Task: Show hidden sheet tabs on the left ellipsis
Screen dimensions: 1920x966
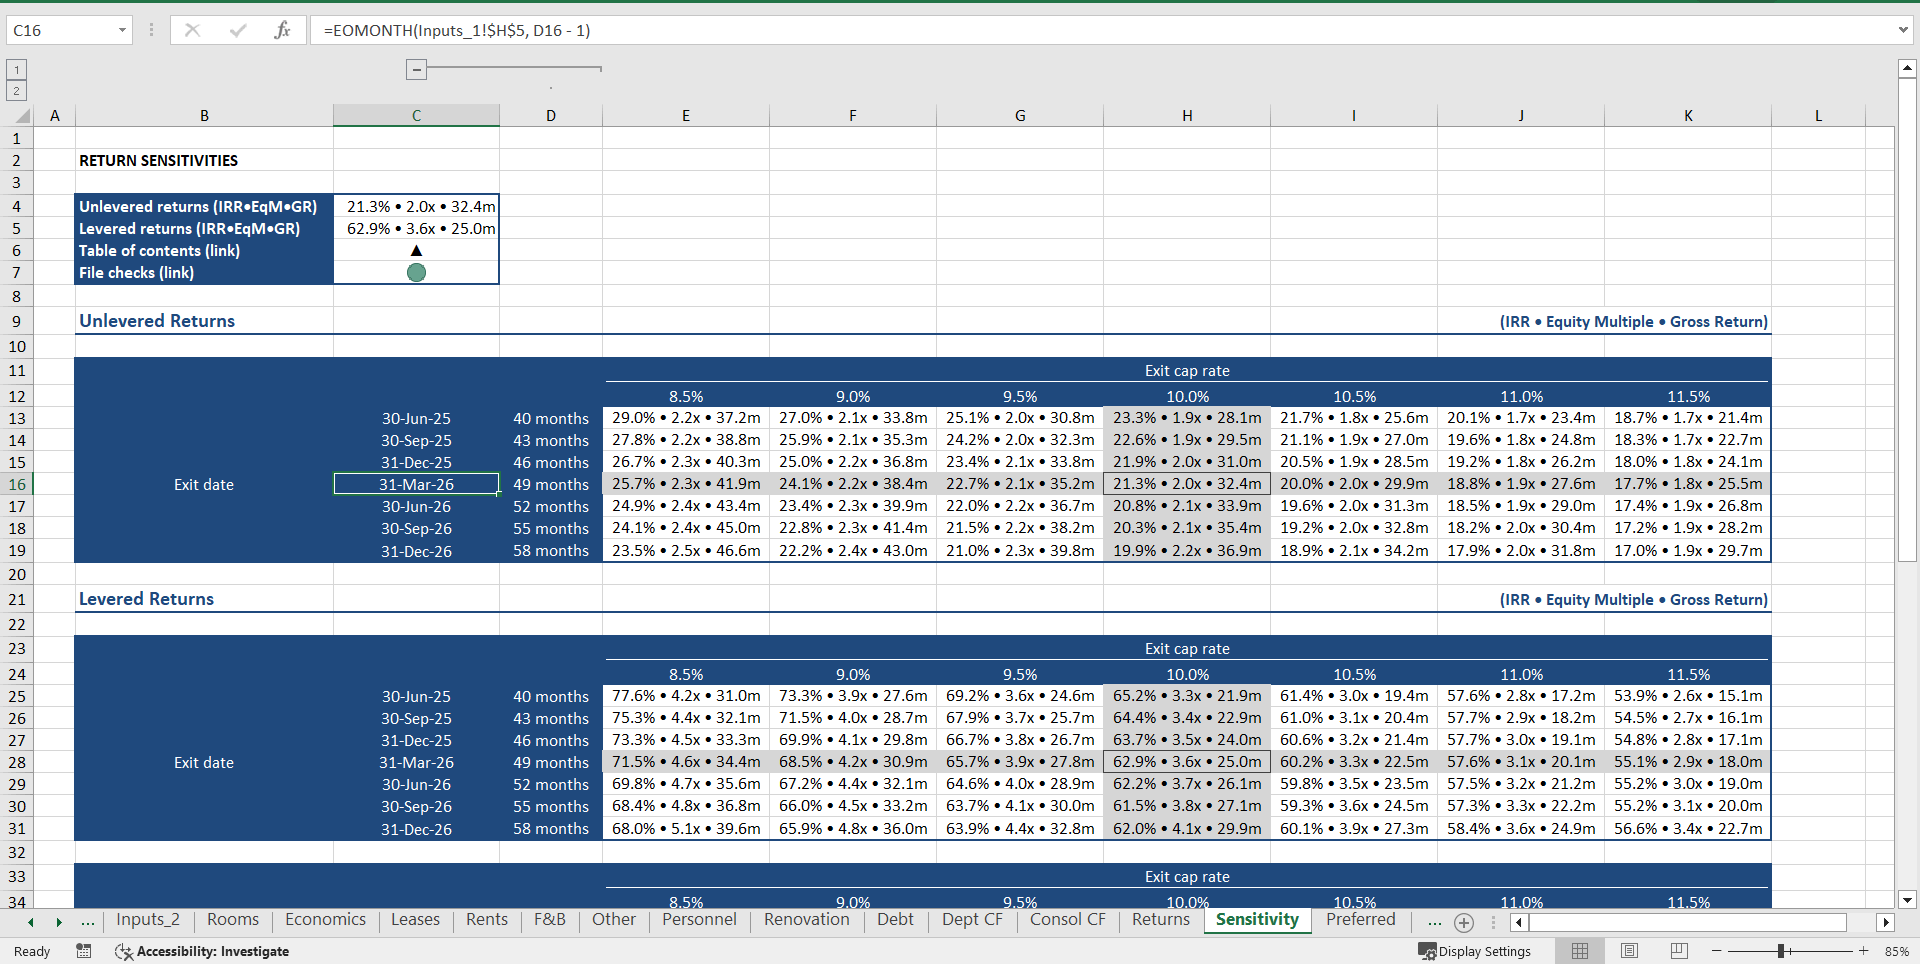Action: 88,922
